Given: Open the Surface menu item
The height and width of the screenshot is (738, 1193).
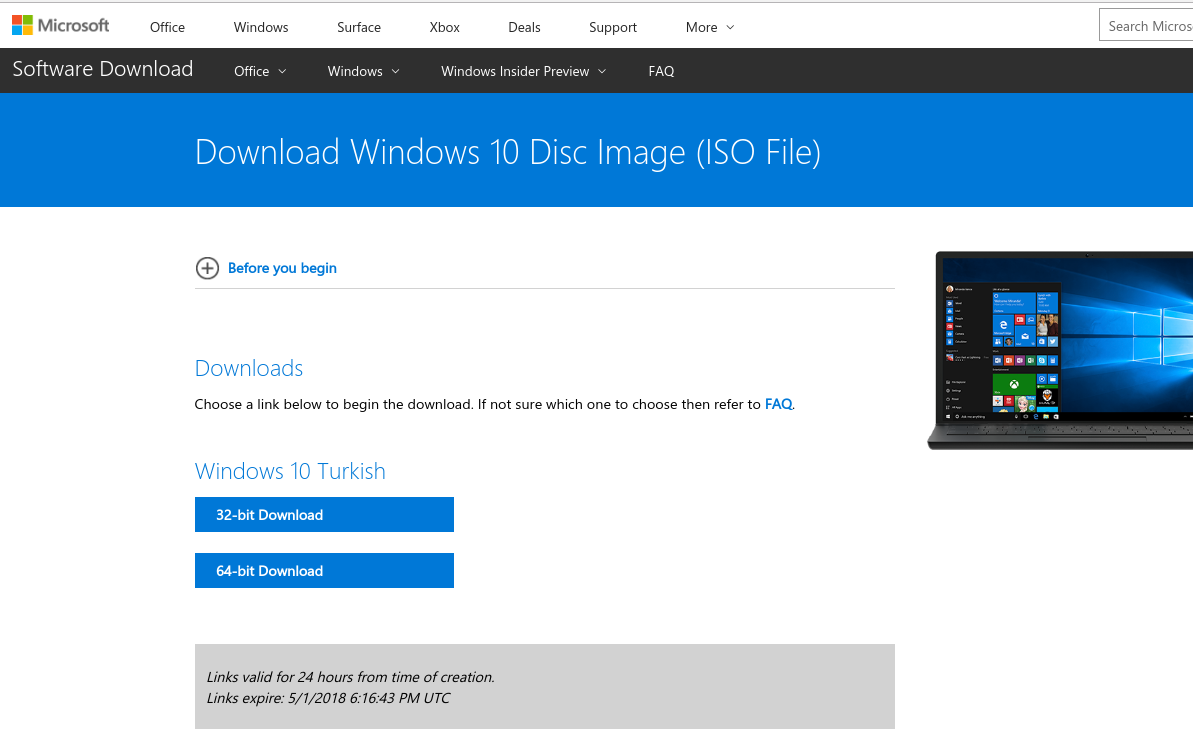Looking at the screenshot, I should [x=359, y=27].
